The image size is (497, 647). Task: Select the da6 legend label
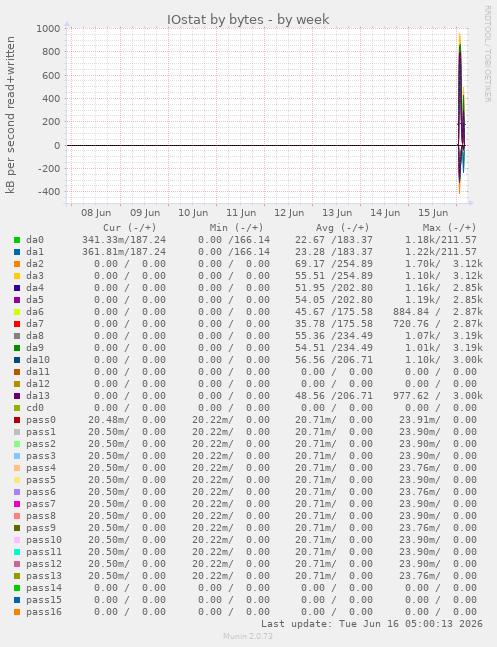(35, 312)
